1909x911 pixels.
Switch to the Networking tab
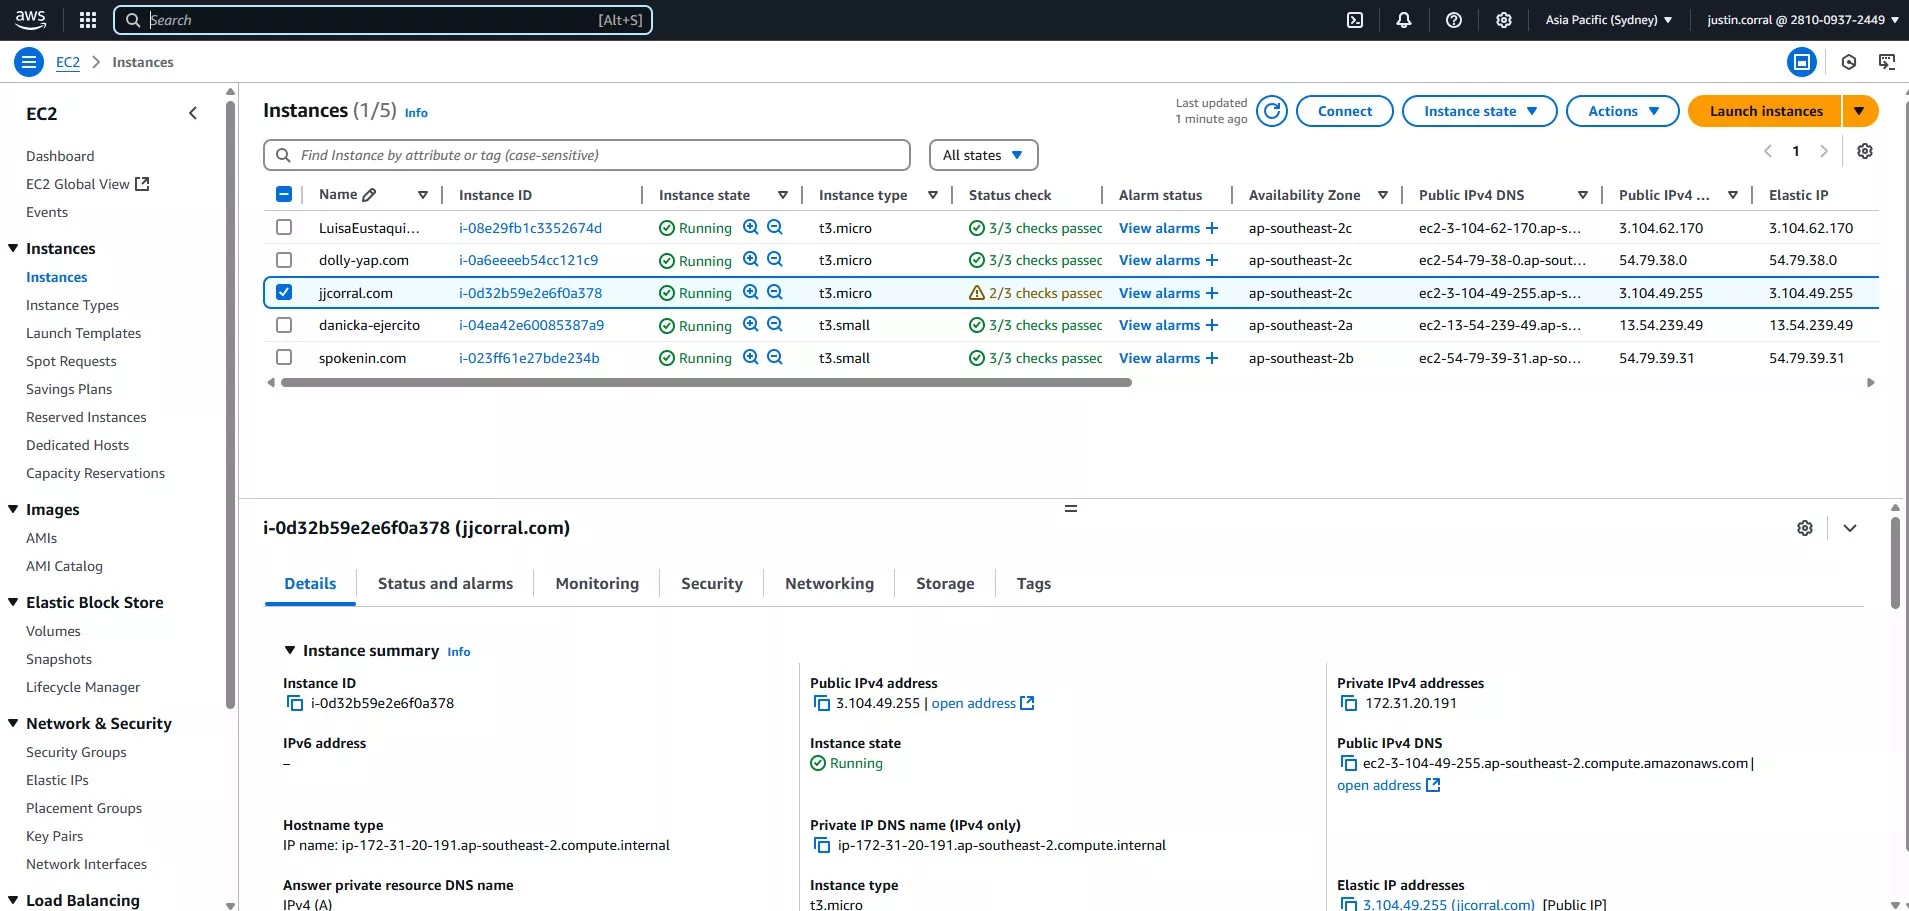(x=829, y=584)
